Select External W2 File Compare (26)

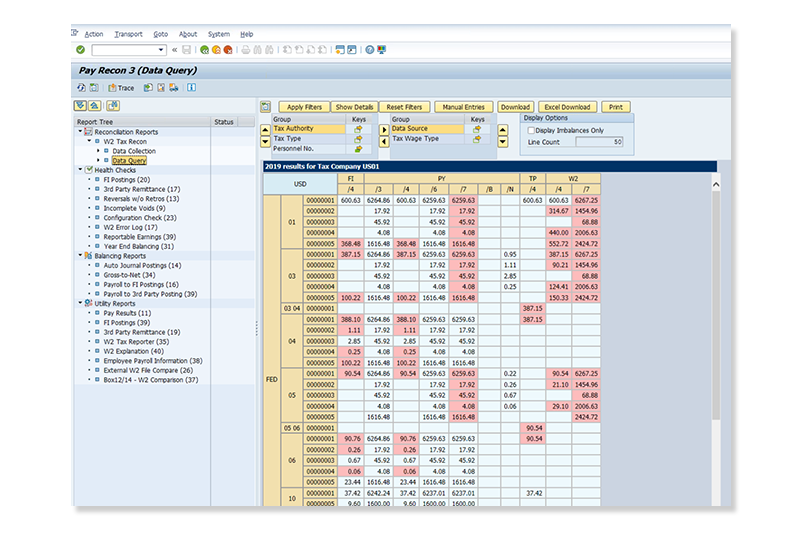click(148, 370)
